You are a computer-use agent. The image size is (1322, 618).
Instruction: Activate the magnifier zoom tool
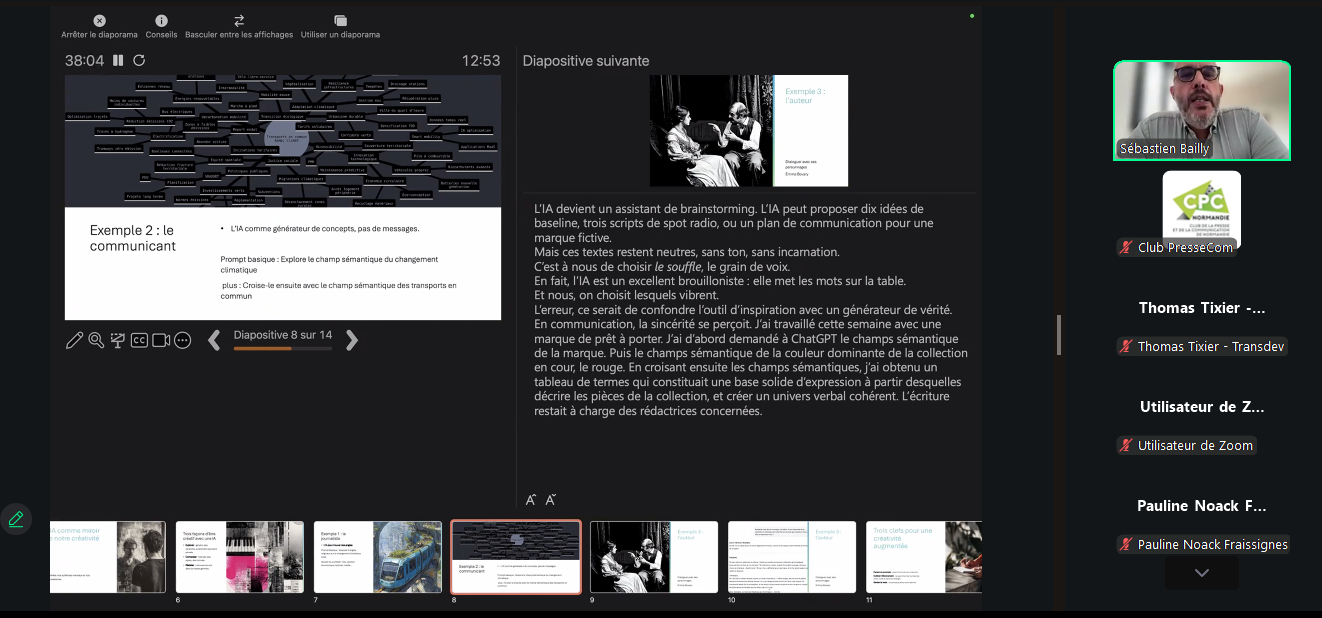pyautogui.click(x=96, y=341)
